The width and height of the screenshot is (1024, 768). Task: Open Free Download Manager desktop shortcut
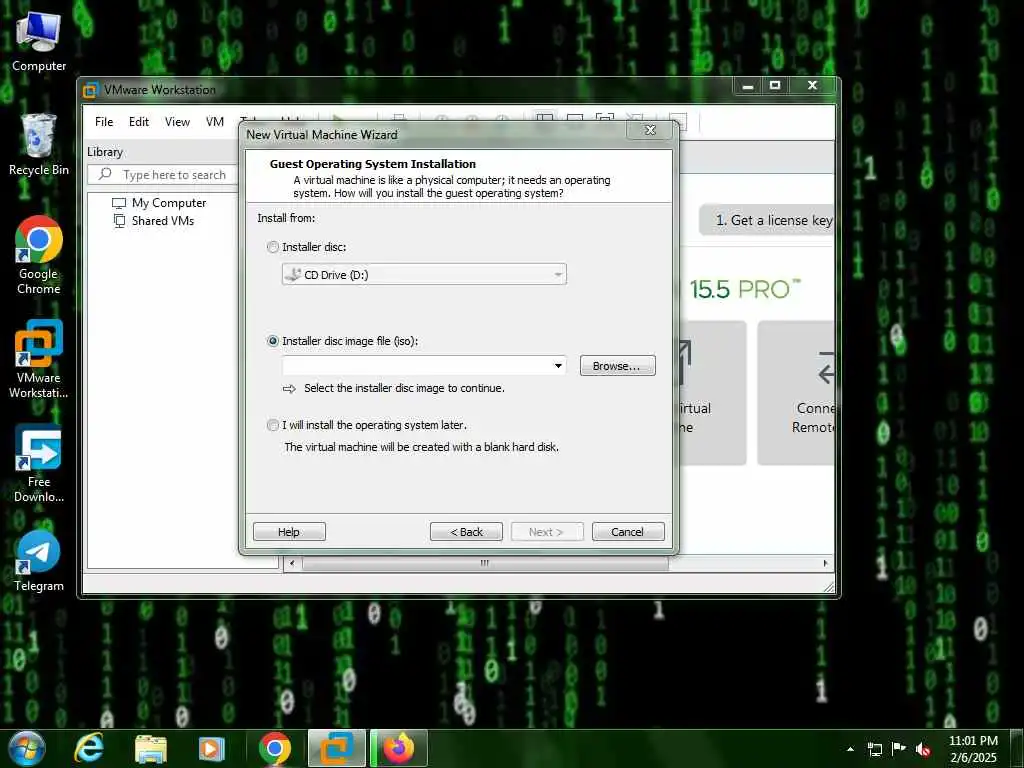pos(39,464)
